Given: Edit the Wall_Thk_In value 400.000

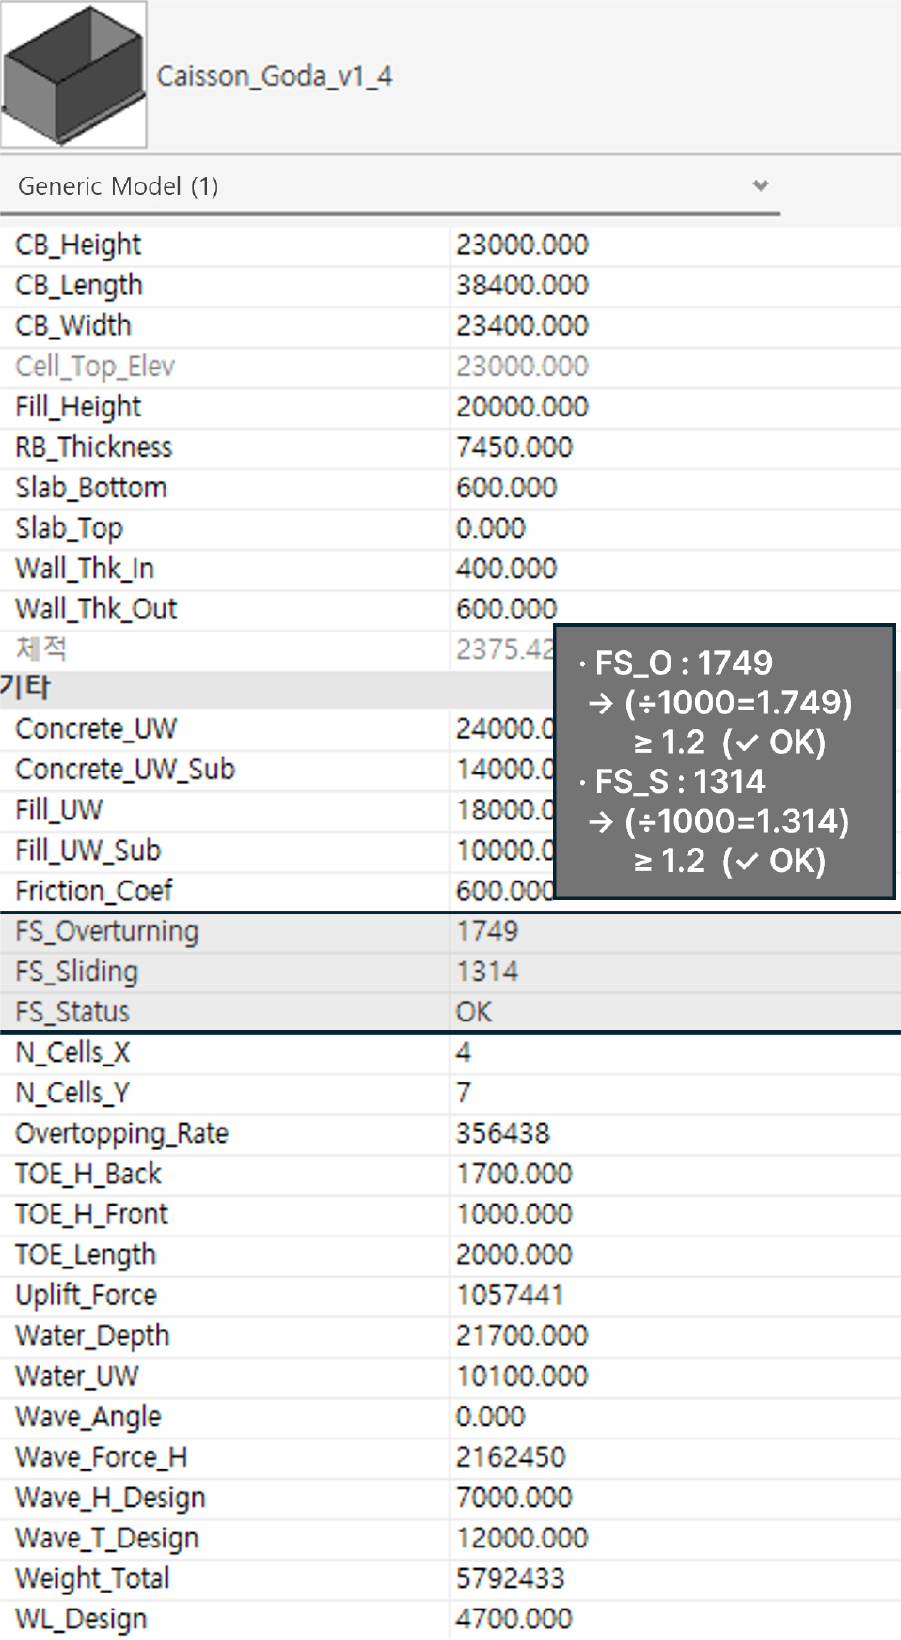Looking at the screenshot, I should [506, 569].
